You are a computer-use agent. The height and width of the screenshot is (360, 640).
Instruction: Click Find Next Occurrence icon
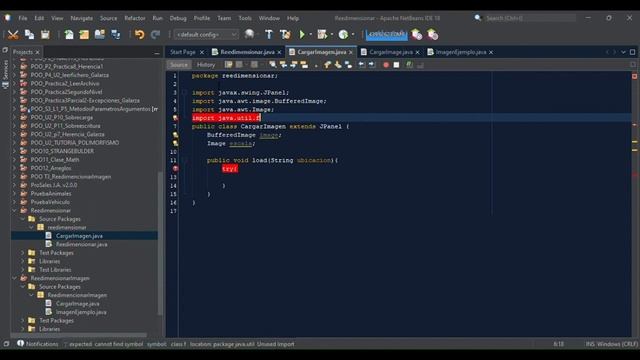(x=293, y=64)
